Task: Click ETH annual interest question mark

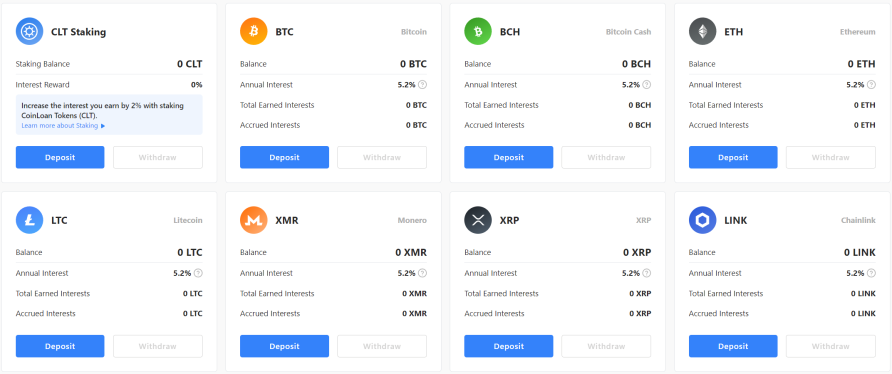Action: [871, 84]
